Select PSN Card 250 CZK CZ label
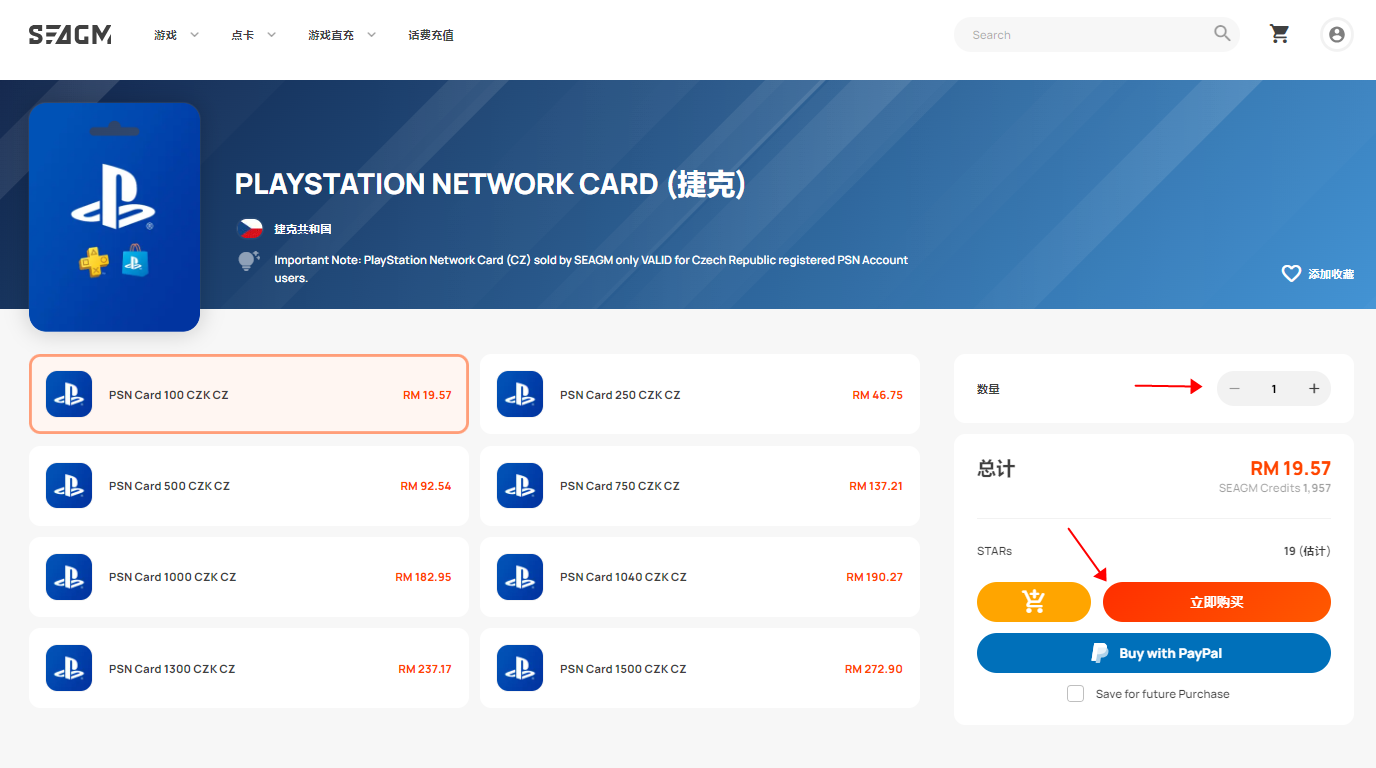The image size is (1376, 768). [x=620, y=395]
